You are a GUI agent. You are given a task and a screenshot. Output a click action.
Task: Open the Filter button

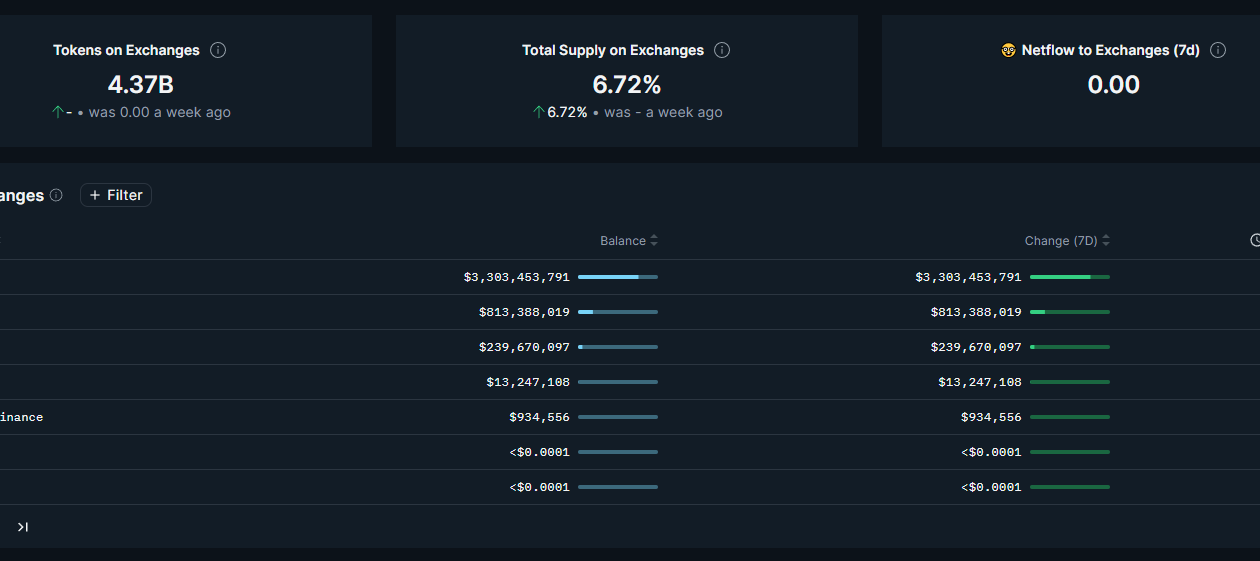click(x=116, y=195)
